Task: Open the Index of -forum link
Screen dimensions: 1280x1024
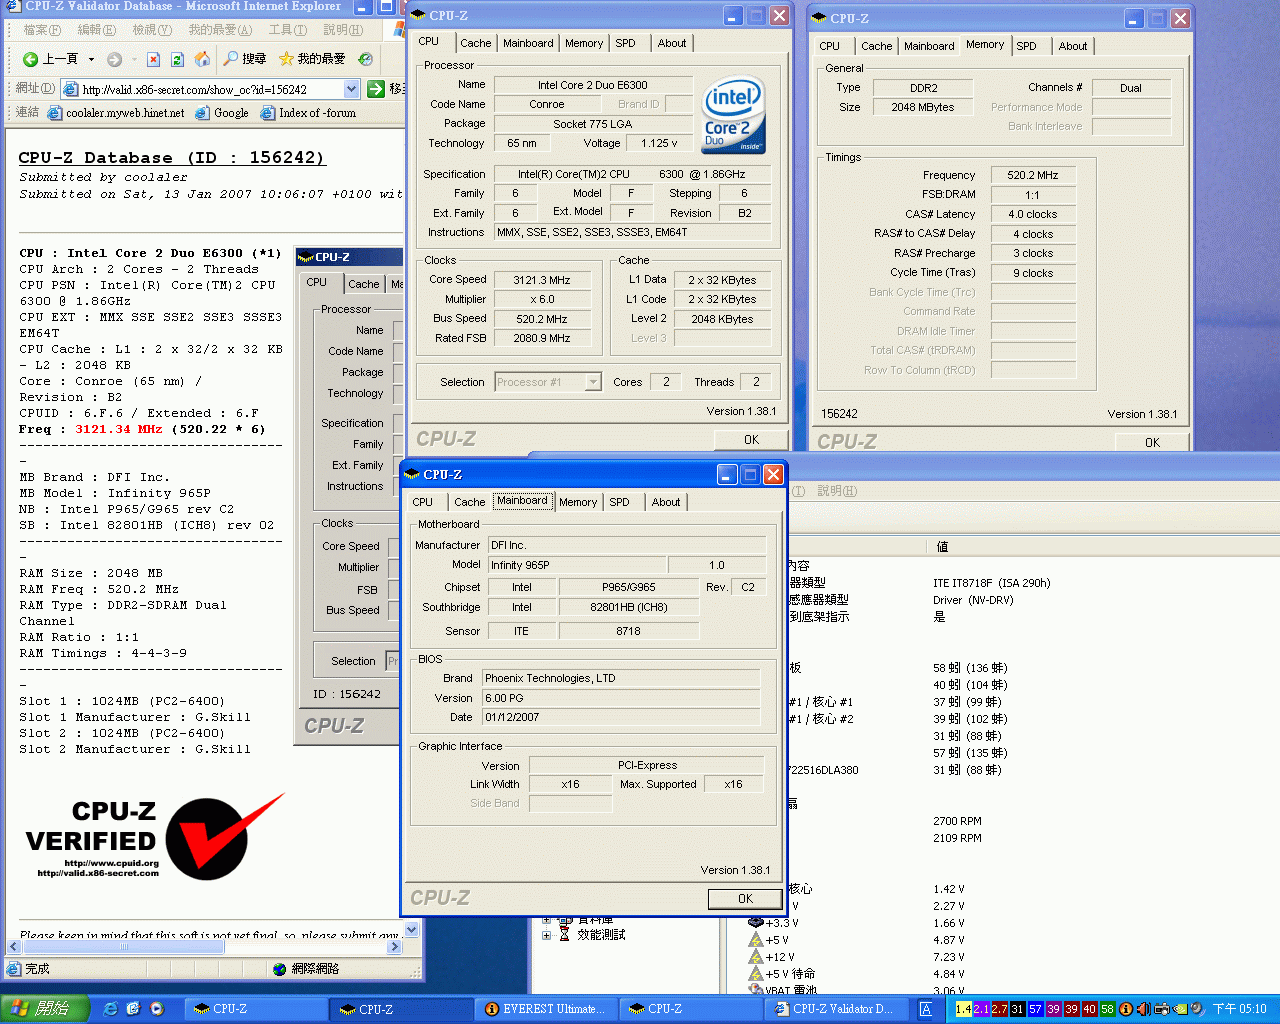Action: pos(308,113)
